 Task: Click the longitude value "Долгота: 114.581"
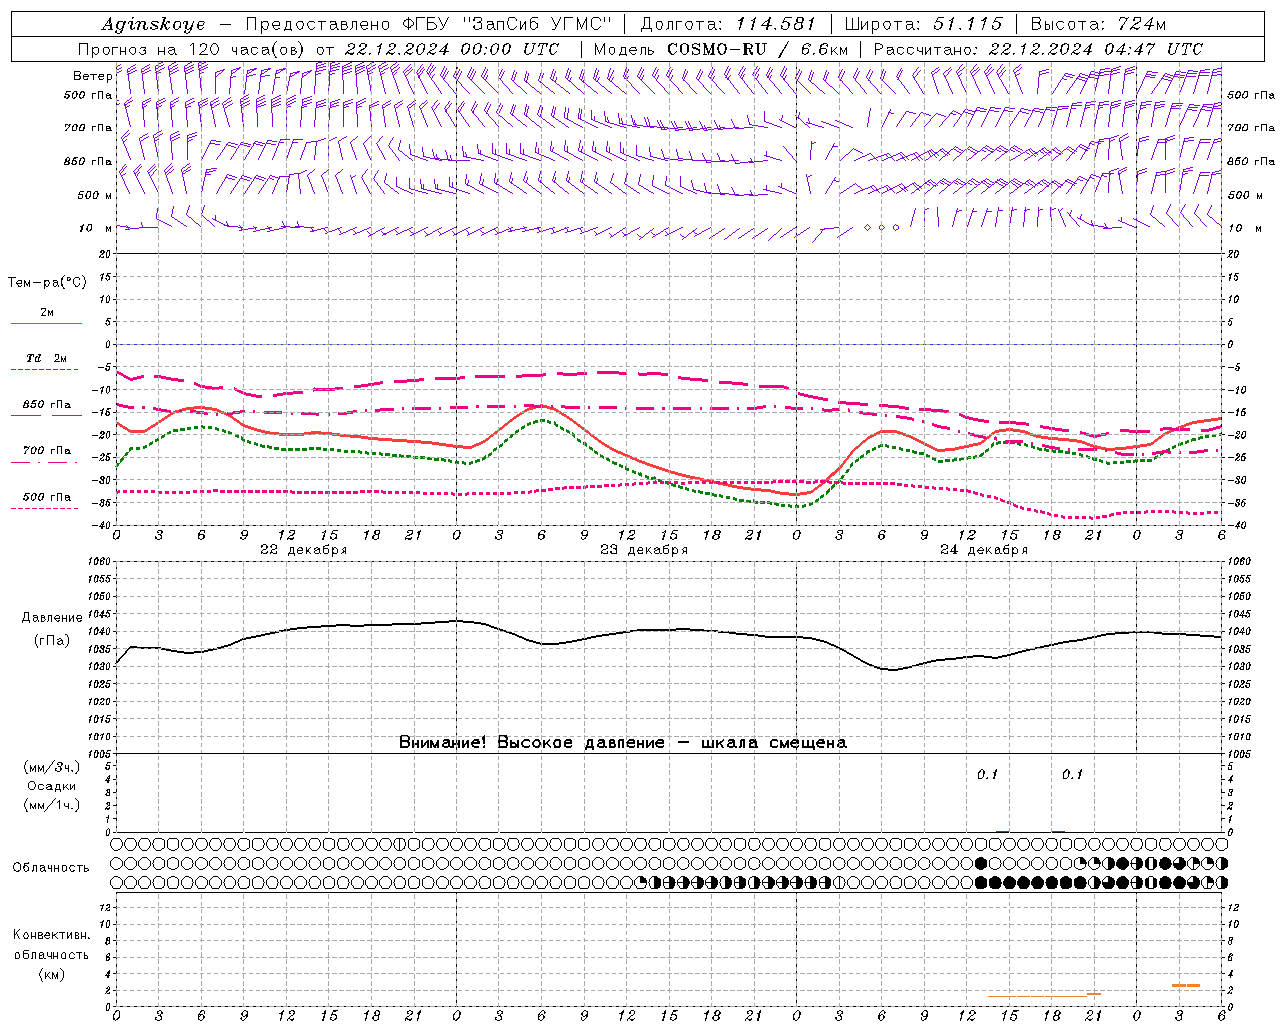click(728, 24)
